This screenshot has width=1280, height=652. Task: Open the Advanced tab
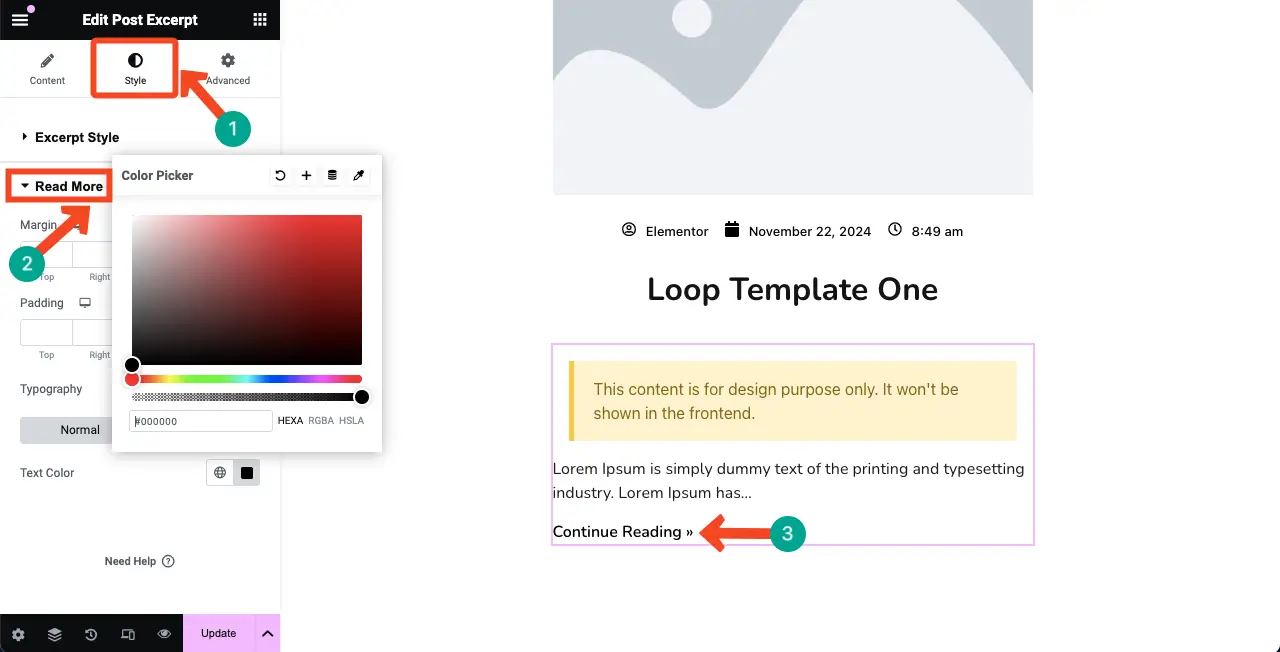[x=228, y=69]
